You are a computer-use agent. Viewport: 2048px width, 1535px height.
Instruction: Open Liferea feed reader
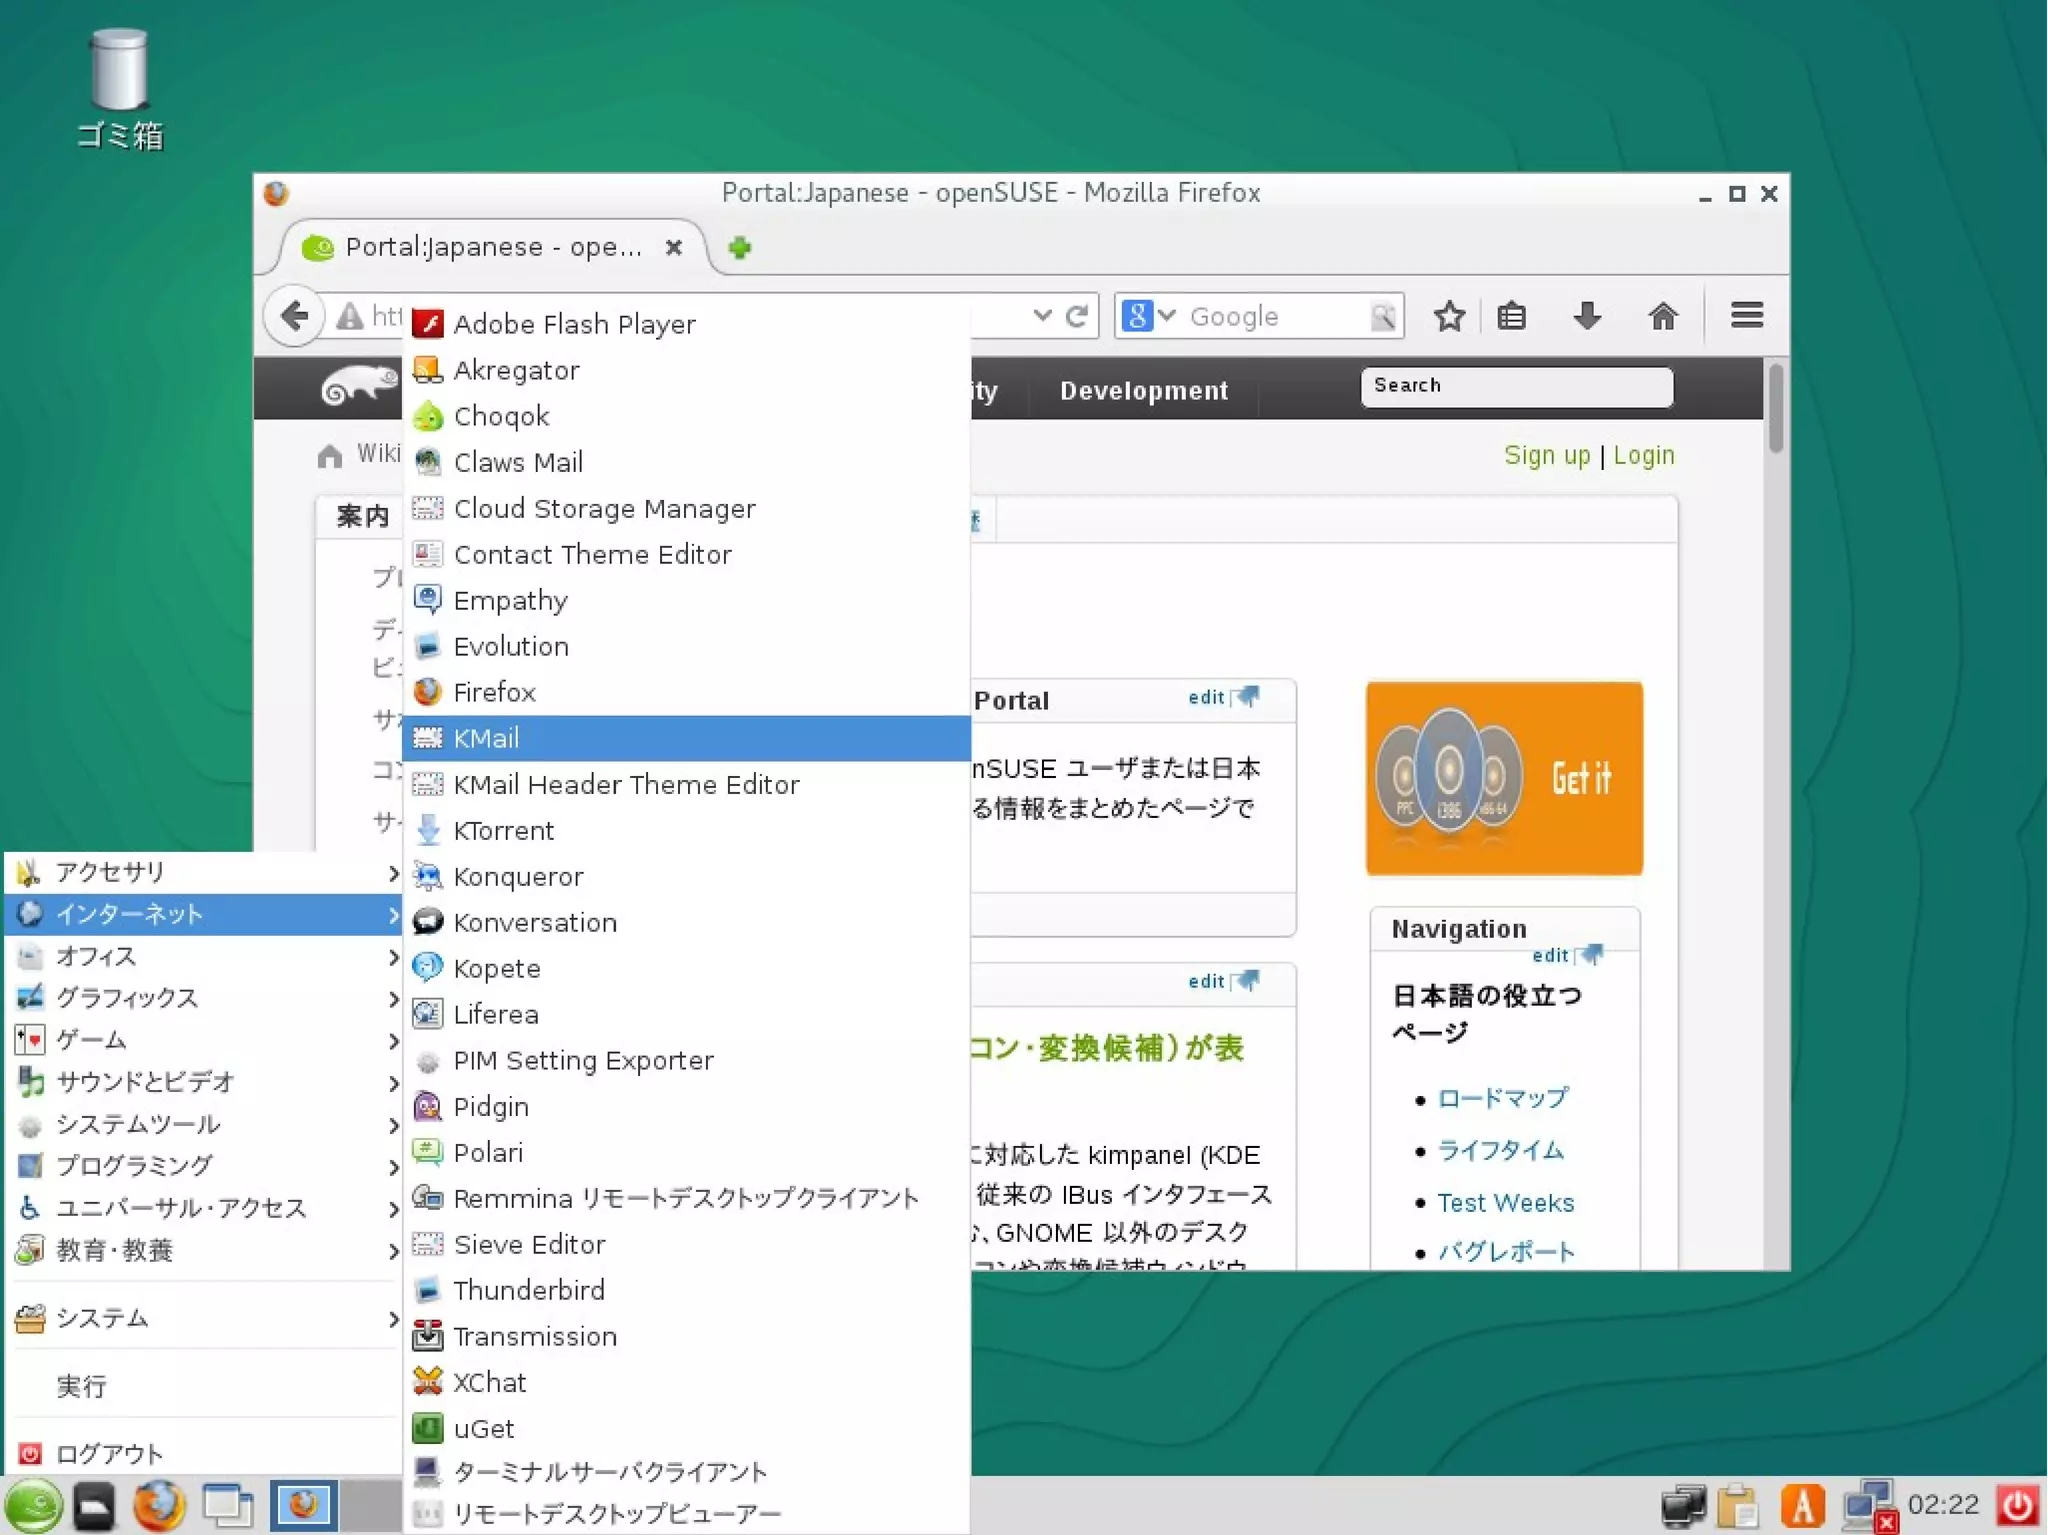click(x=686, y=1013)
